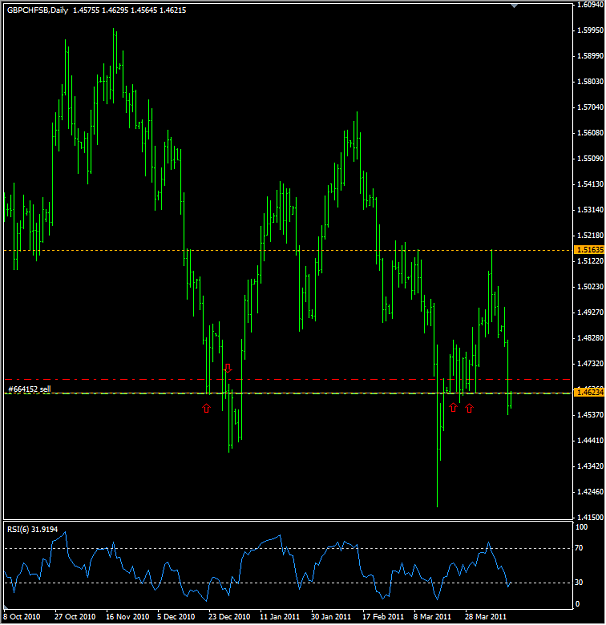Select the red down arrow above December candles
This screenshot has width=606, height=625.
point(228,368)
